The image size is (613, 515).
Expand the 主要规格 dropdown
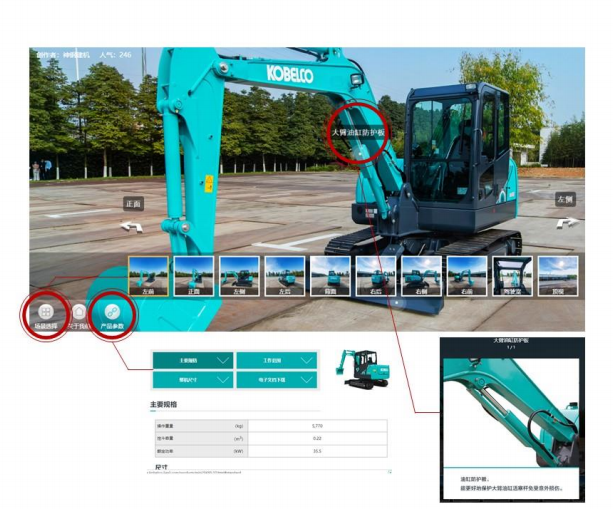(x=193, y=361)
